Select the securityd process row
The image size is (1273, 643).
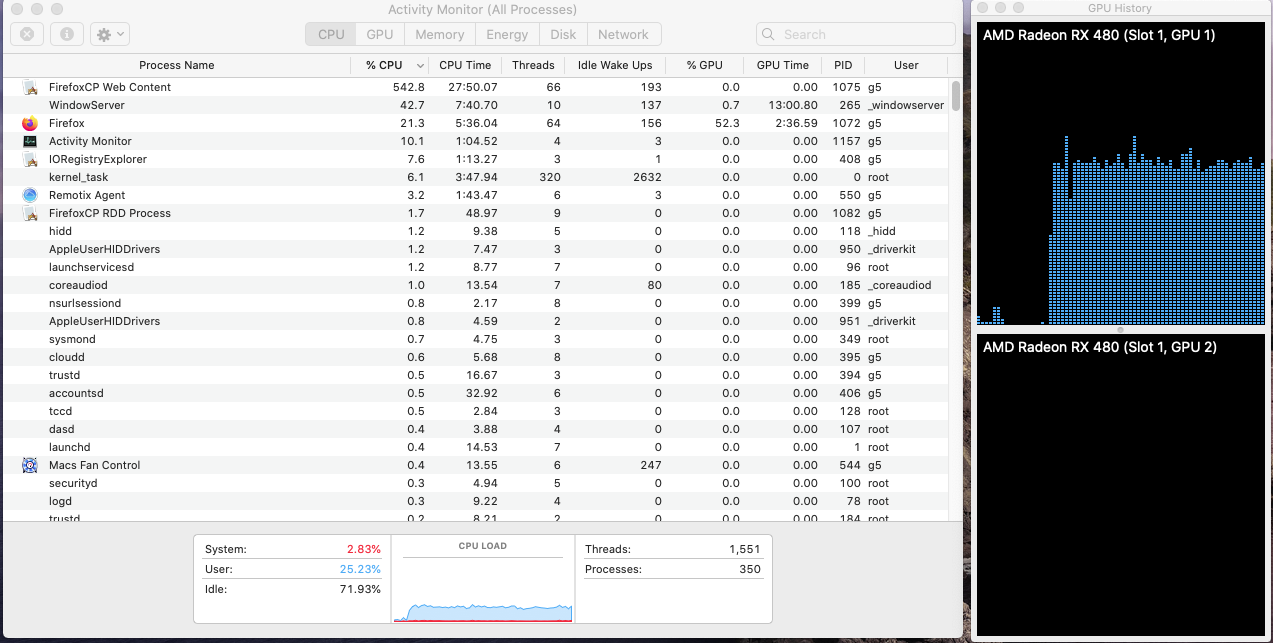tap(476, 483)
